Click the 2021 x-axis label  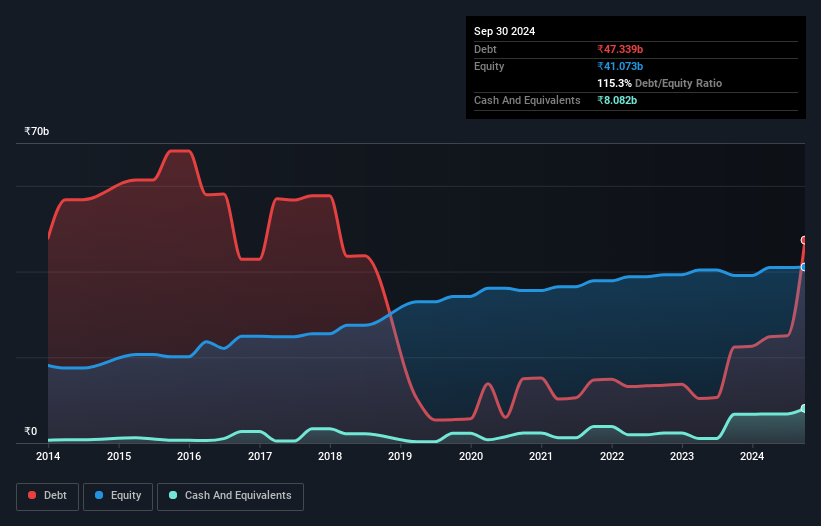coord(541,456)
